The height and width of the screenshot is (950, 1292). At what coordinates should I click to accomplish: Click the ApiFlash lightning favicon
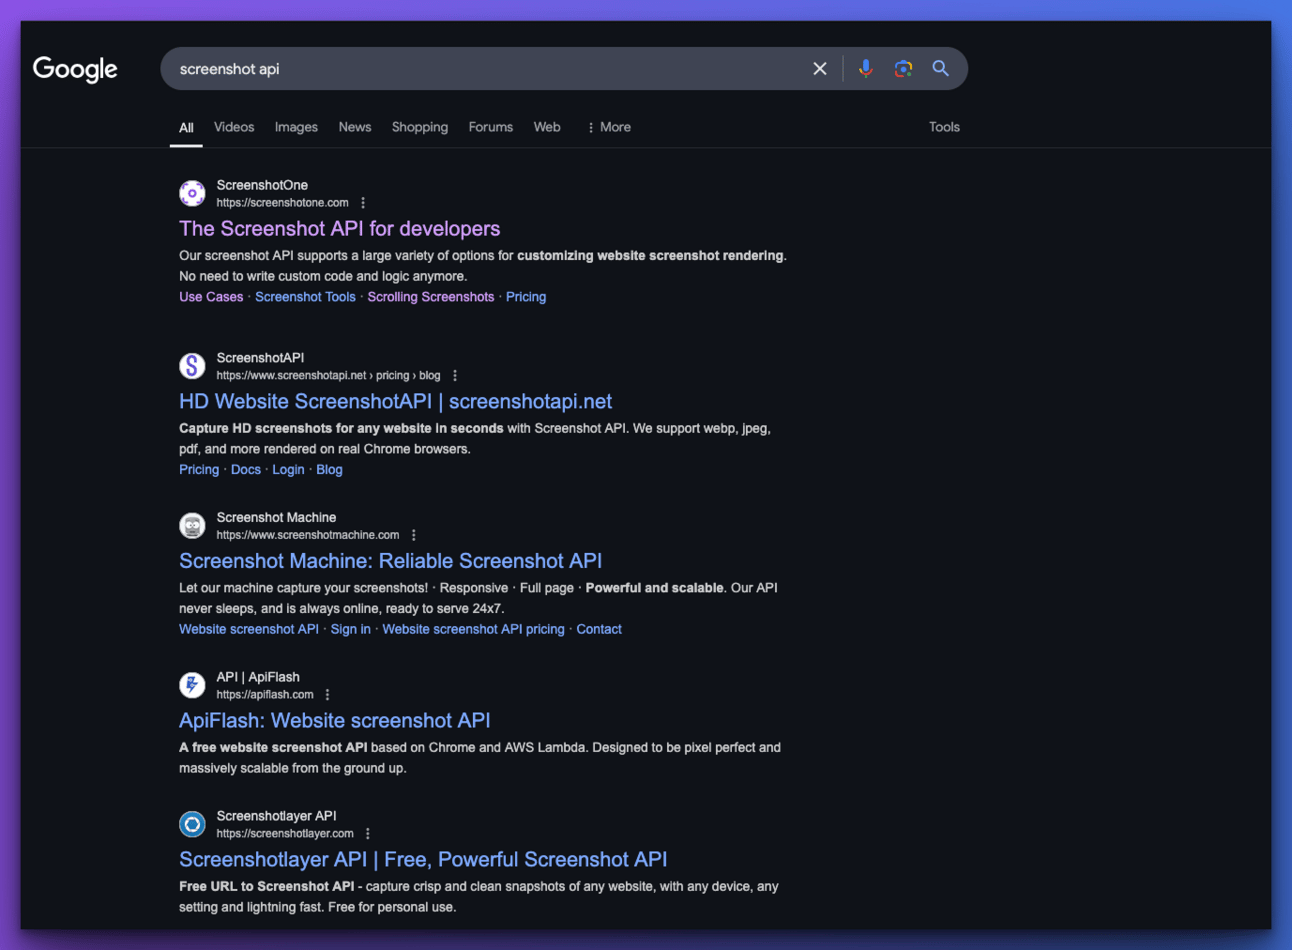click(192, 685)
